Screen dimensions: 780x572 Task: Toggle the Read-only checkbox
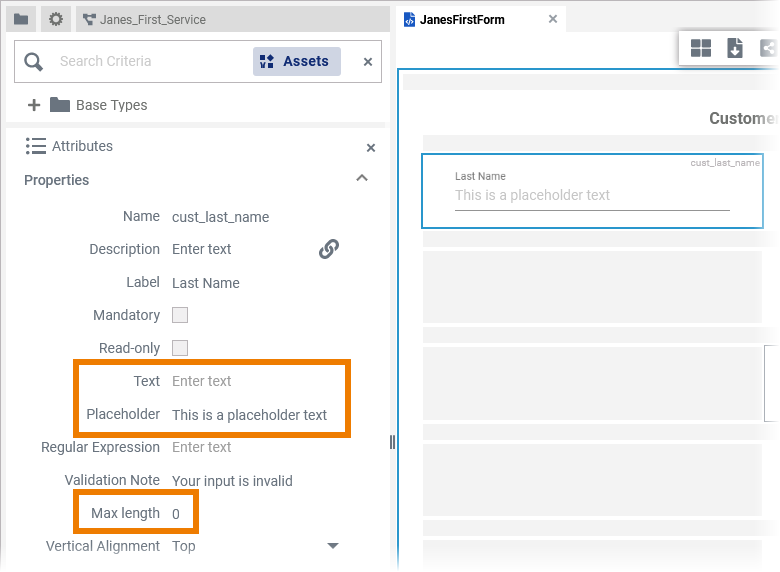(x=180, y=348)
